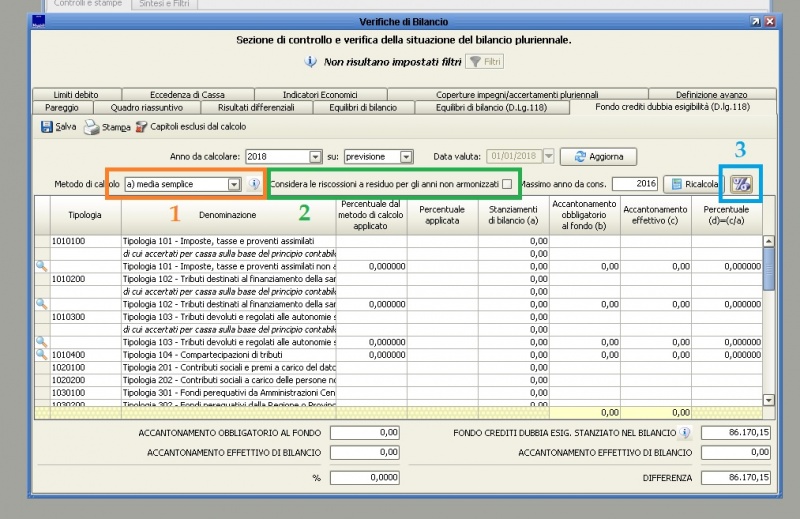The width and height of the screenshot is (800, 519).
Task: Click info icon beside Fondo crediti stanziato
Action: [685, 433]
